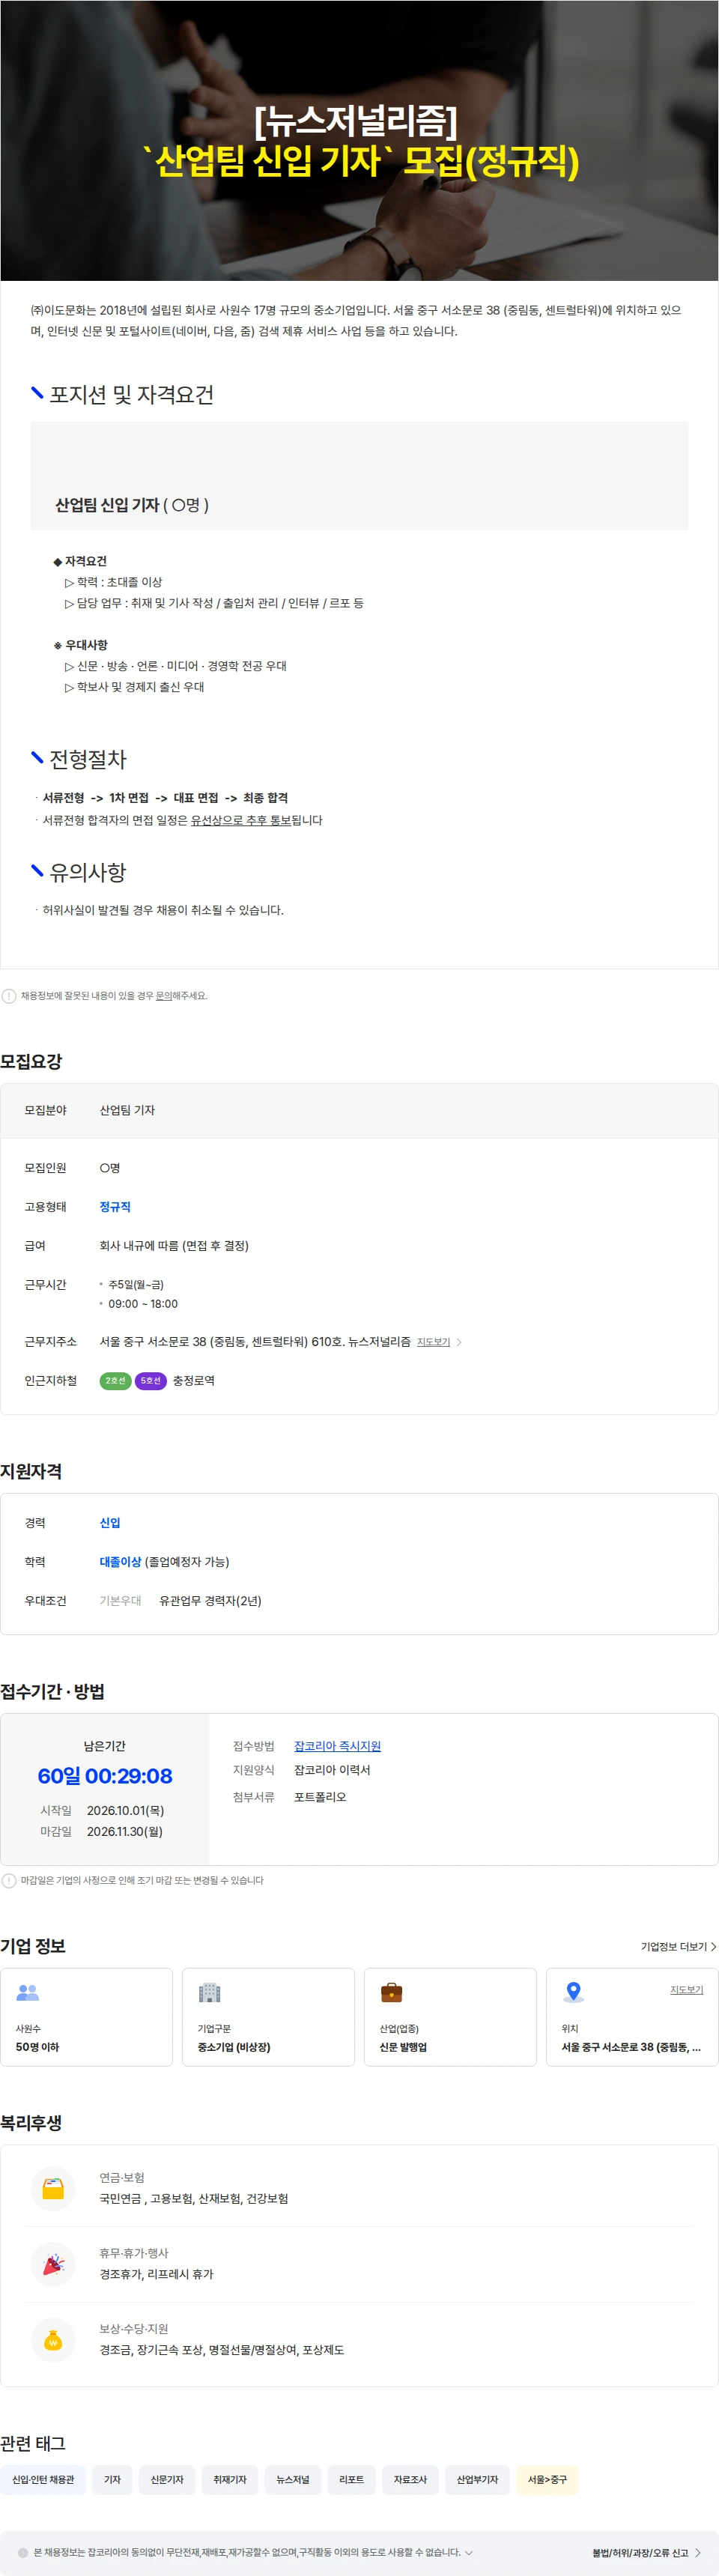
Task: Click the 포트폴리오 attachment text
Action: (x=320, y=1796)
